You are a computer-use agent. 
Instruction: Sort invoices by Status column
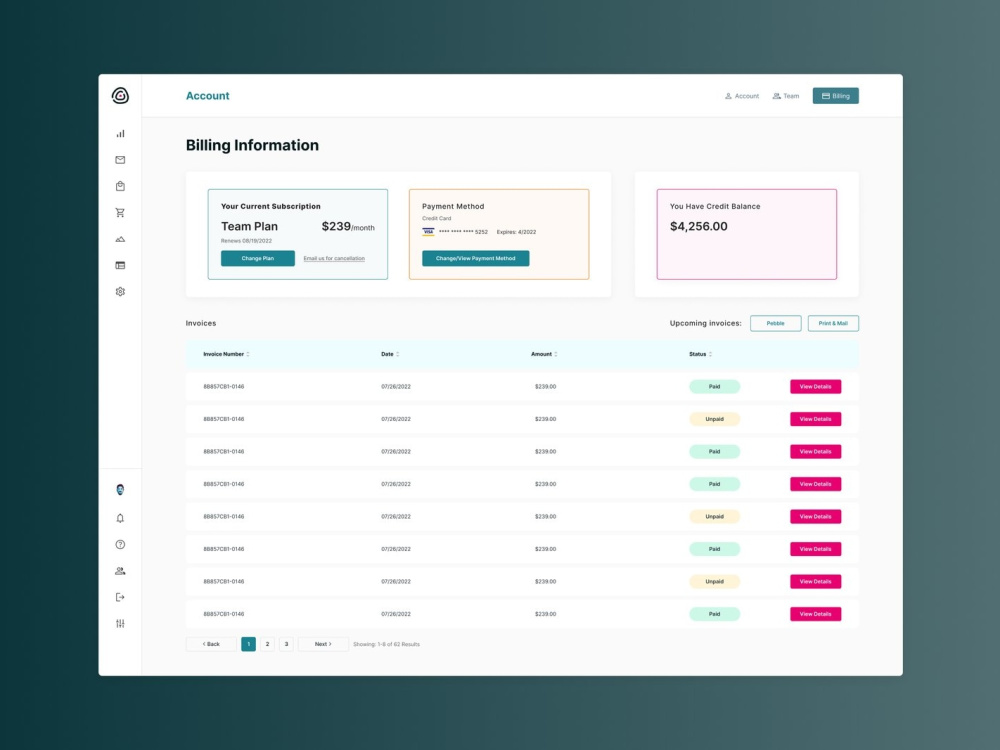(700, 354)
